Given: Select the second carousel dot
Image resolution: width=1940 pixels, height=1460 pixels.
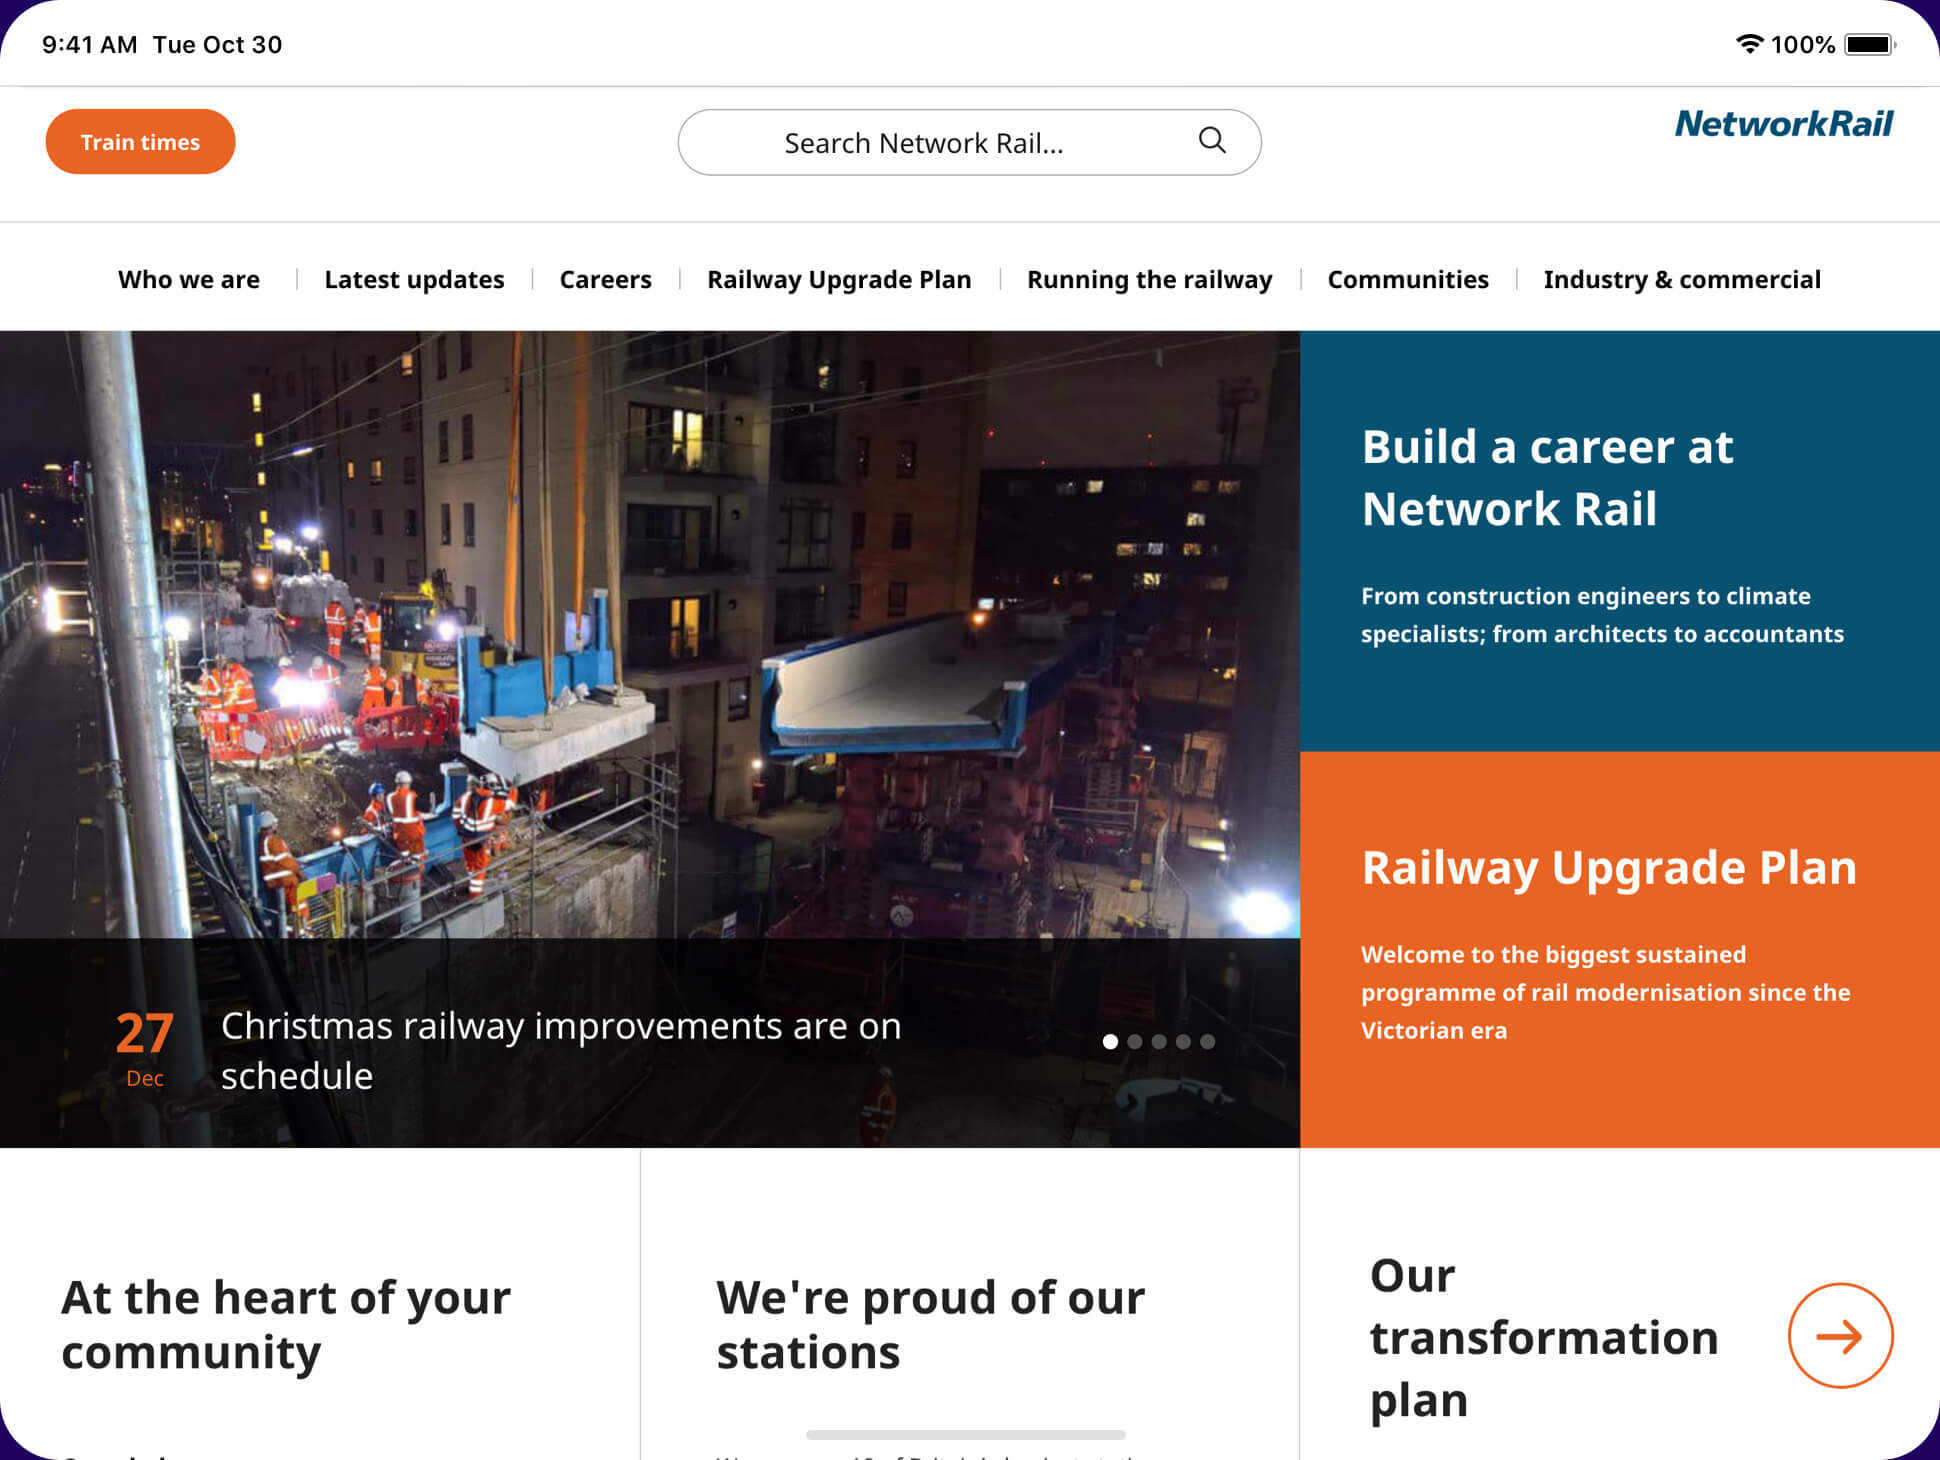Looking at the screenshot, I should coord(1134,1041).
